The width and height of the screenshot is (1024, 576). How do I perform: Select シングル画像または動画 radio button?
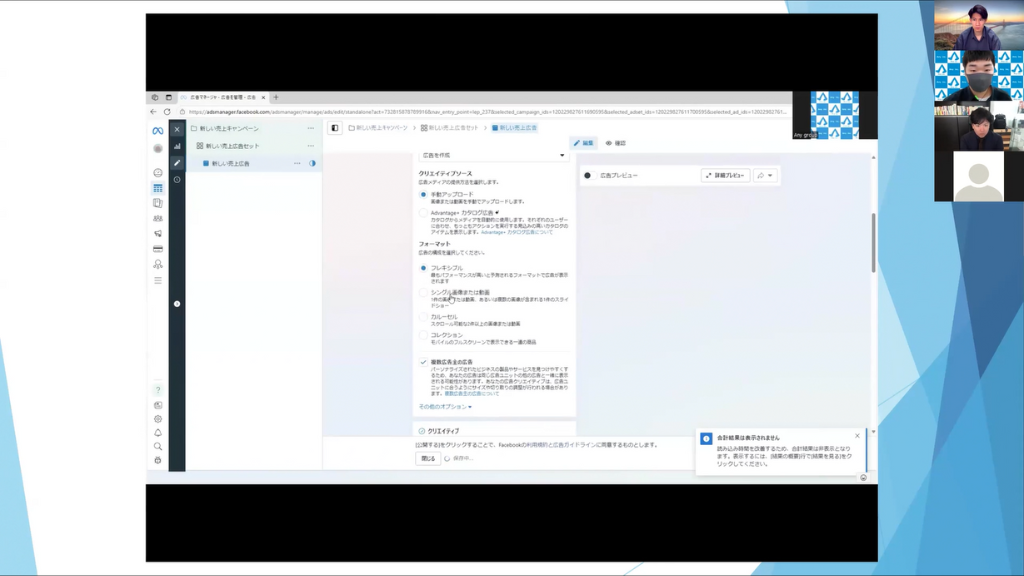(423, 293)
